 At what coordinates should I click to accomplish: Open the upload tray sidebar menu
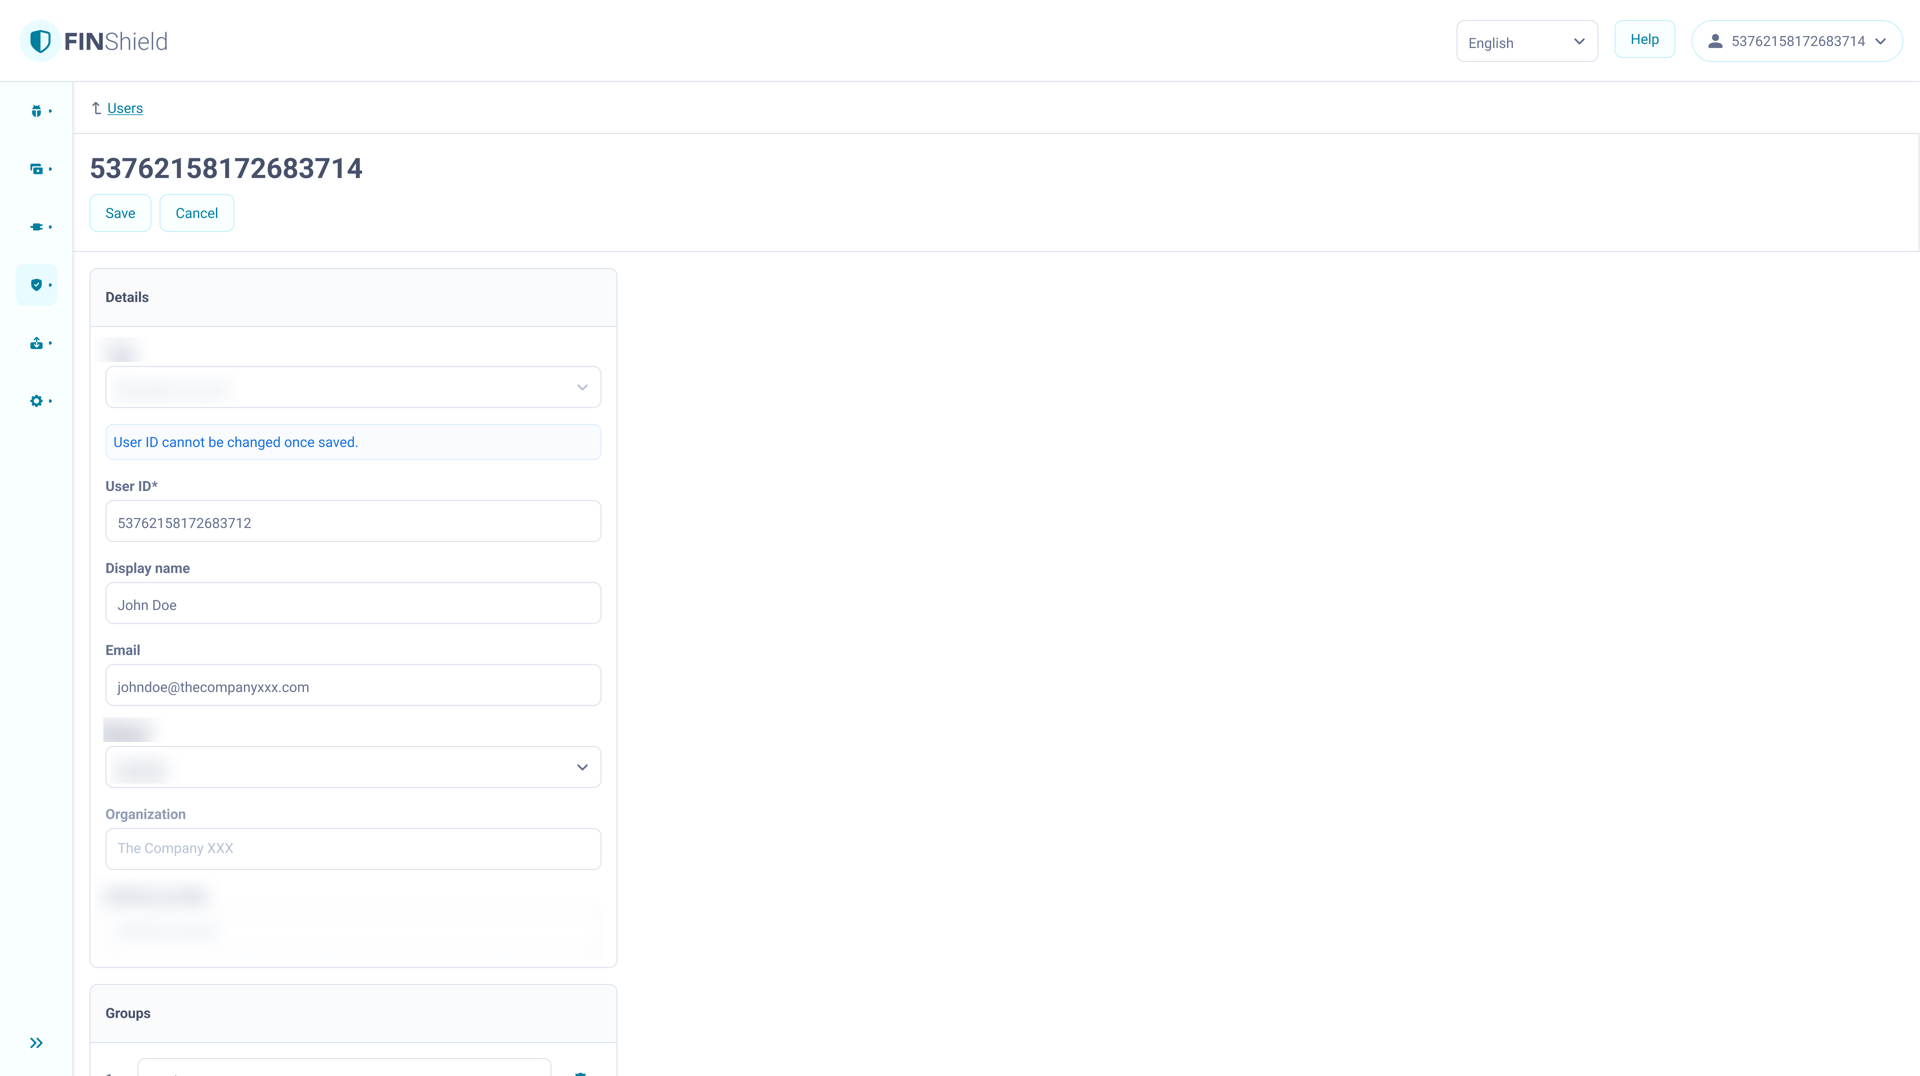click(x=37, y=343)
